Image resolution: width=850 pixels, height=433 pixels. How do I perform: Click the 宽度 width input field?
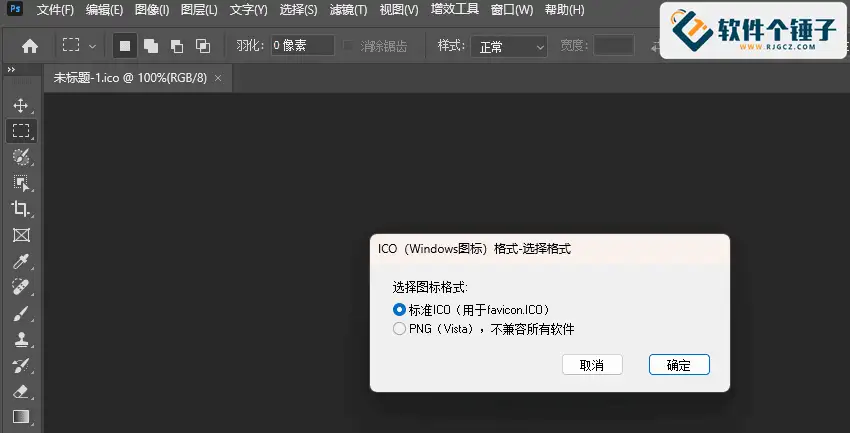coord(614,46)
